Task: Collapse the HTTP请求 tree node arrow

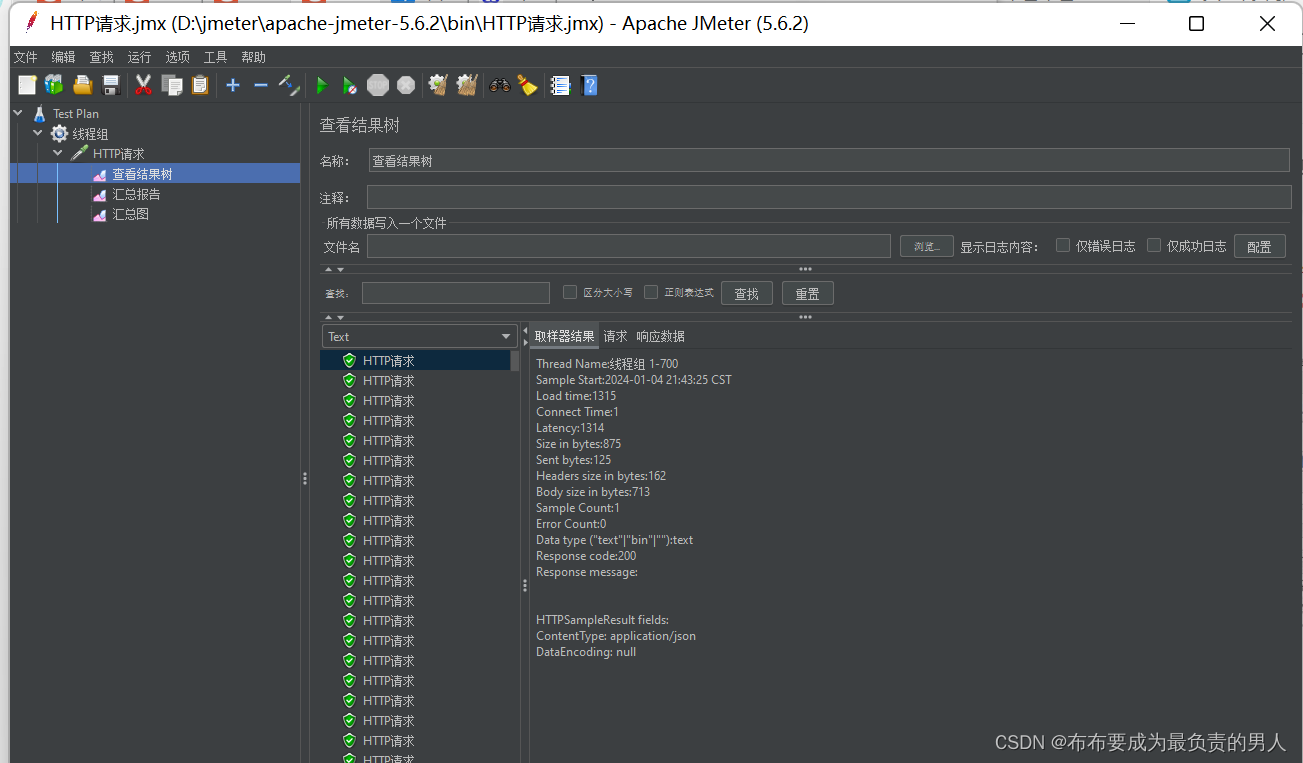Action: (x=58, y=153)
